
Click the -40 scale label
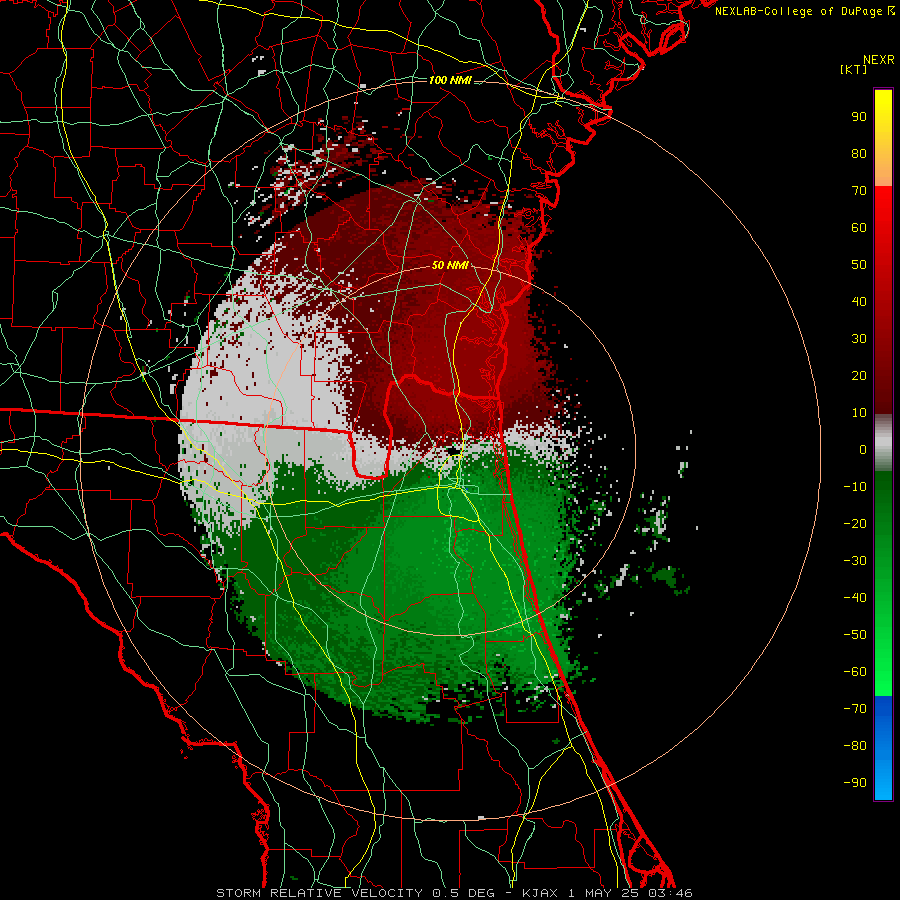855,598
